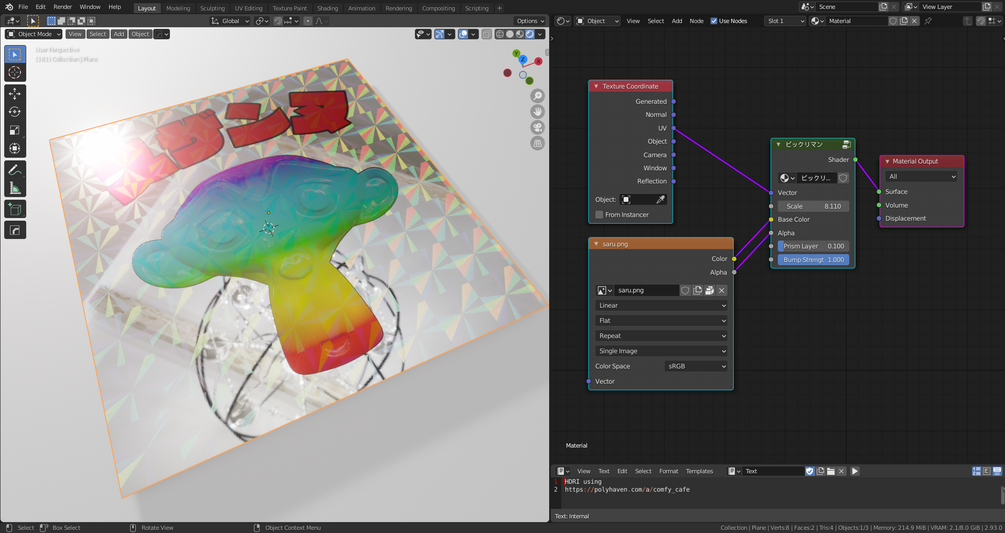Toggle viewport overlays button

coord(463,34)
